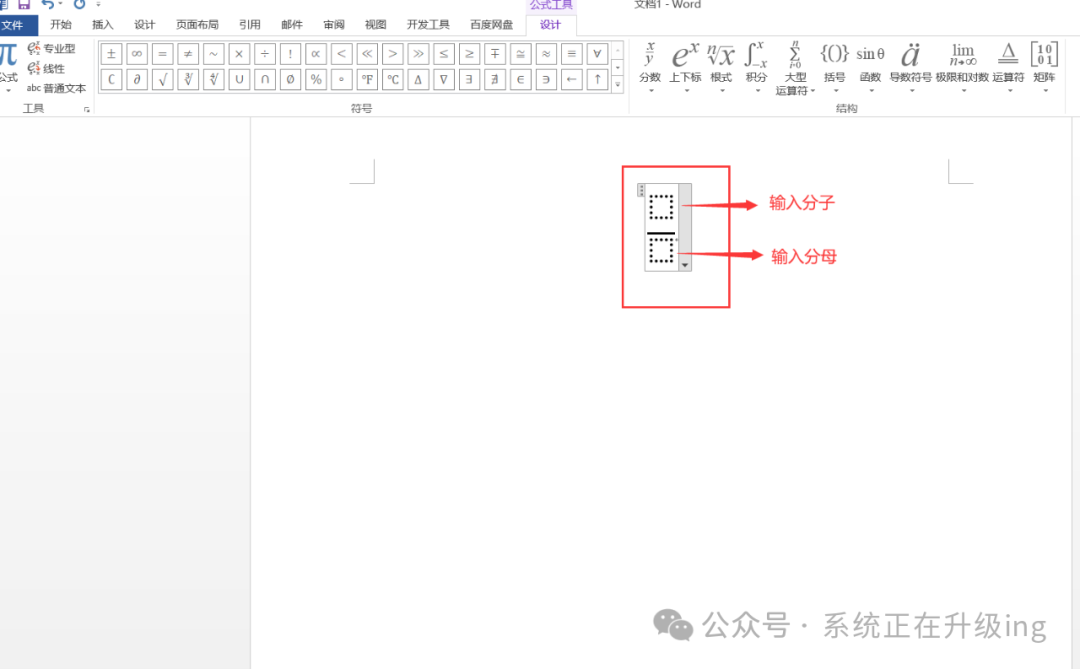Insert the left arrow ← symbol
The width and height of the screenshot is (1080, 669).
pyautogui.click(x=572, y=79)
